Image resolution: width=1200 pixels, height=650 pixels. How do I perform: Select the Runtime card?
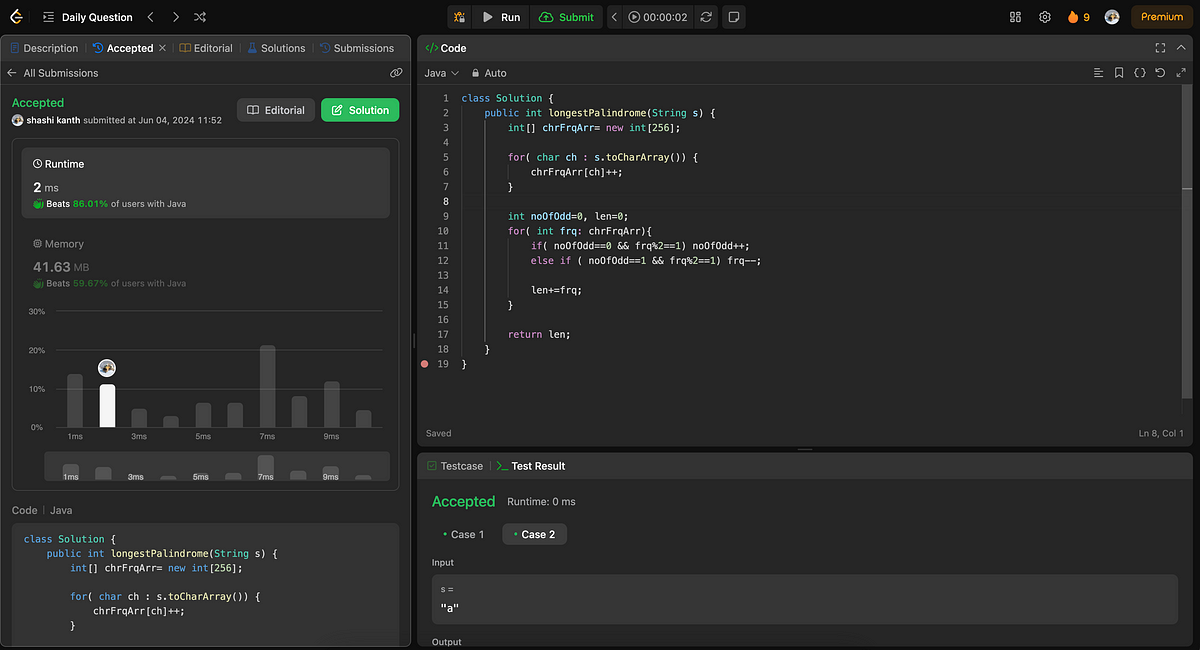point(206,182)
